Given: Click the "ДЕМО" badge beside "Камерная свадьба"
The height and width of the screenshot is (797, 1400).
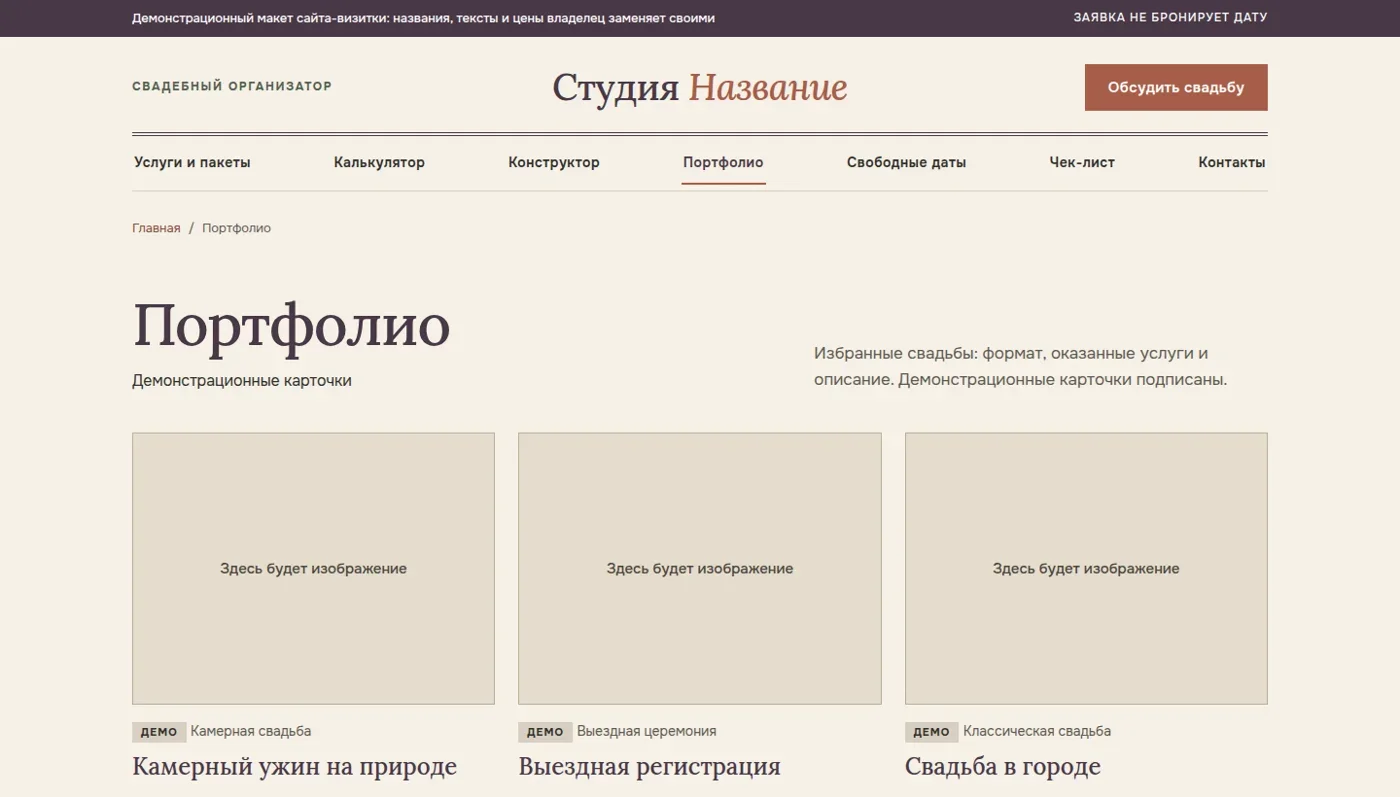Looking at the screenshot, I should (x=159, y=732).
